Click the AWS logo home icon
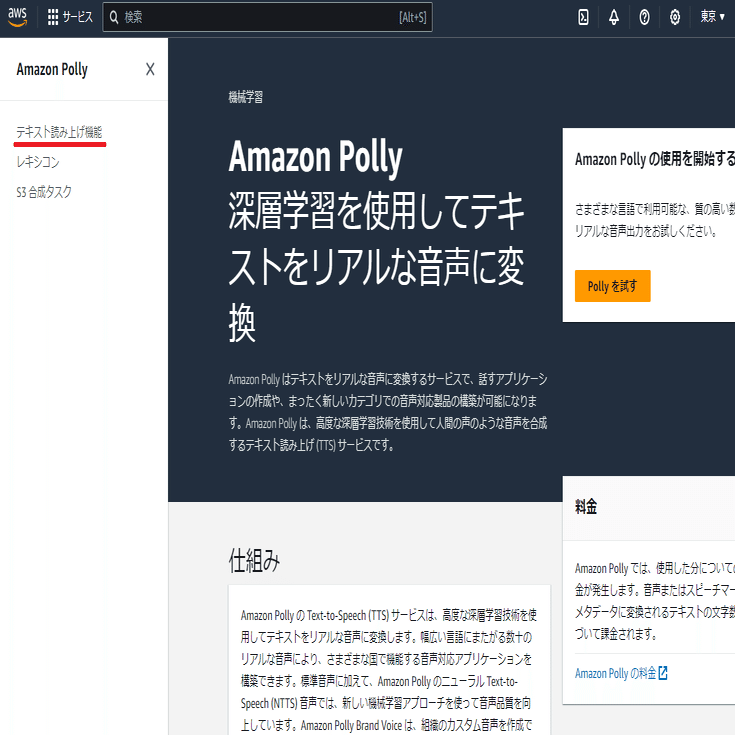The height and width of the screenshot is (735, 735). tap(17, 17)
